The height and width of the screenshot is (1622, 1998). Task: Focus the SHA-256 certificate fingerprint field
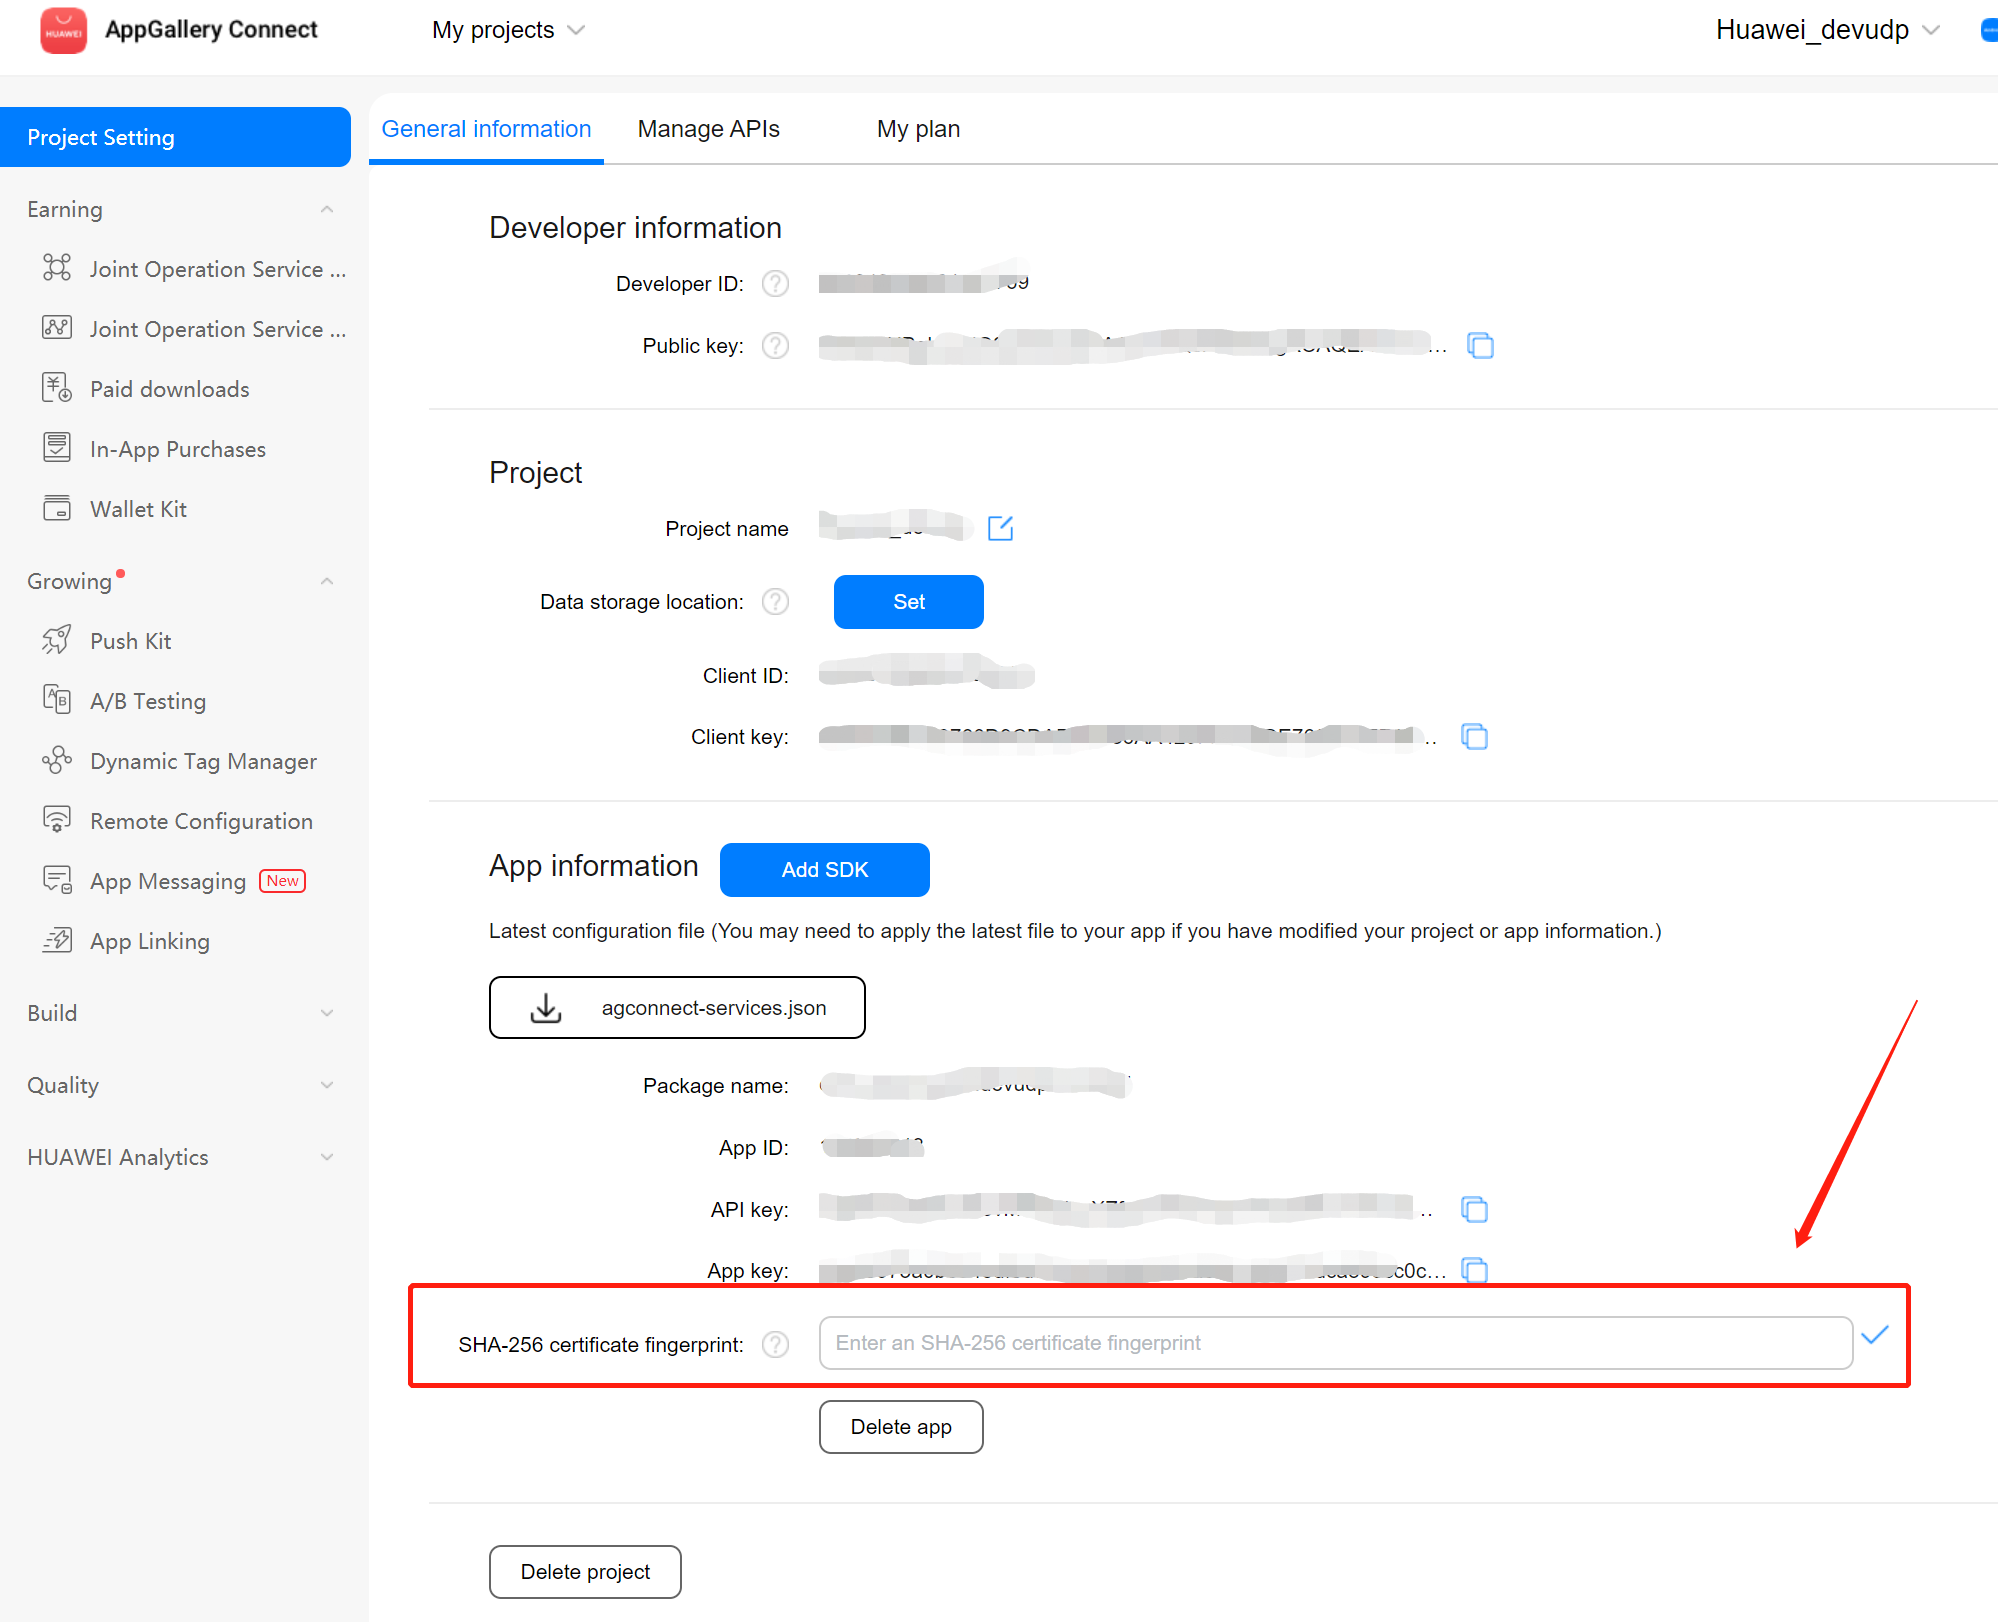click(1335, 1343)
